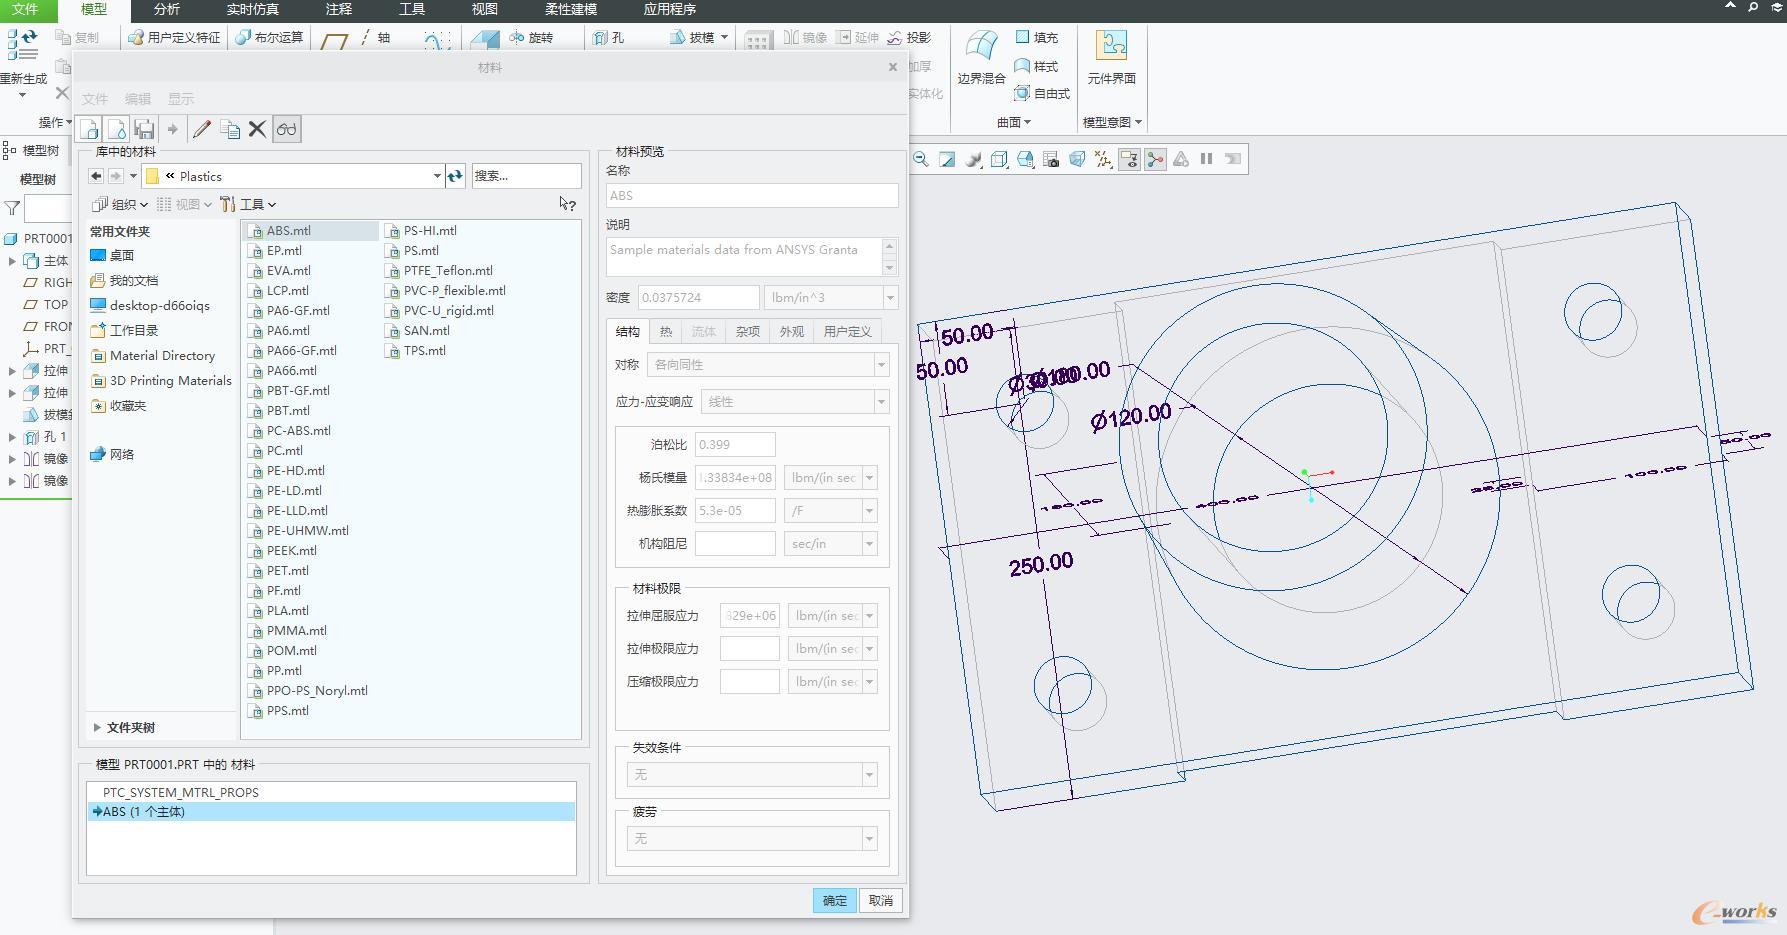1787x935 pixels.
Task: Open the Draft (拔模) dropdown arrow
Action: (724, 38)
